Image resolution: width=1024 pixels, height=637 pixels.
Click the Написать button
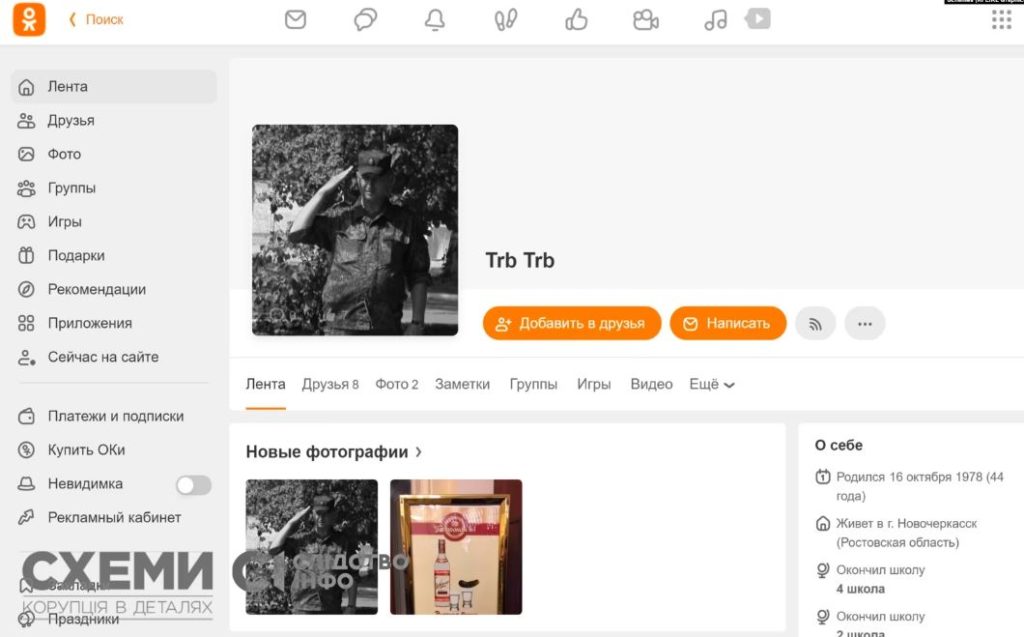728,323
